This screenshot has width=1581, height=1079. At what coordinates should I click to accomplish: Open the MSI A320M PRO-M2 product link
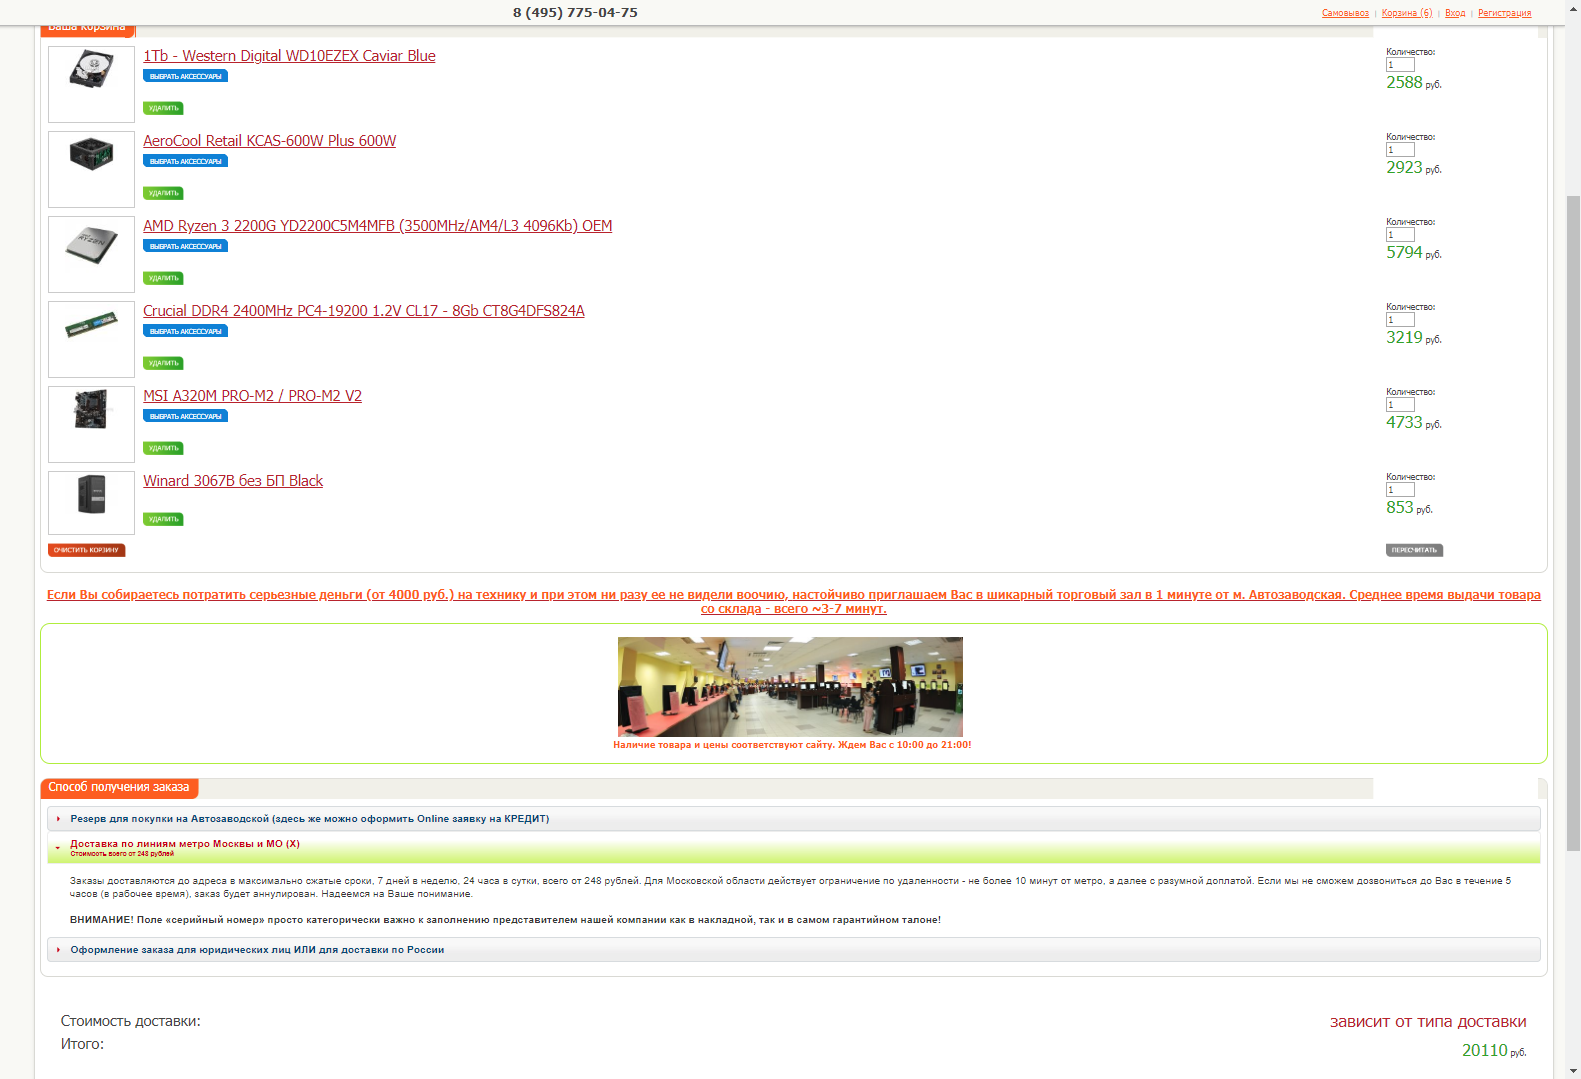click(252, 396)
